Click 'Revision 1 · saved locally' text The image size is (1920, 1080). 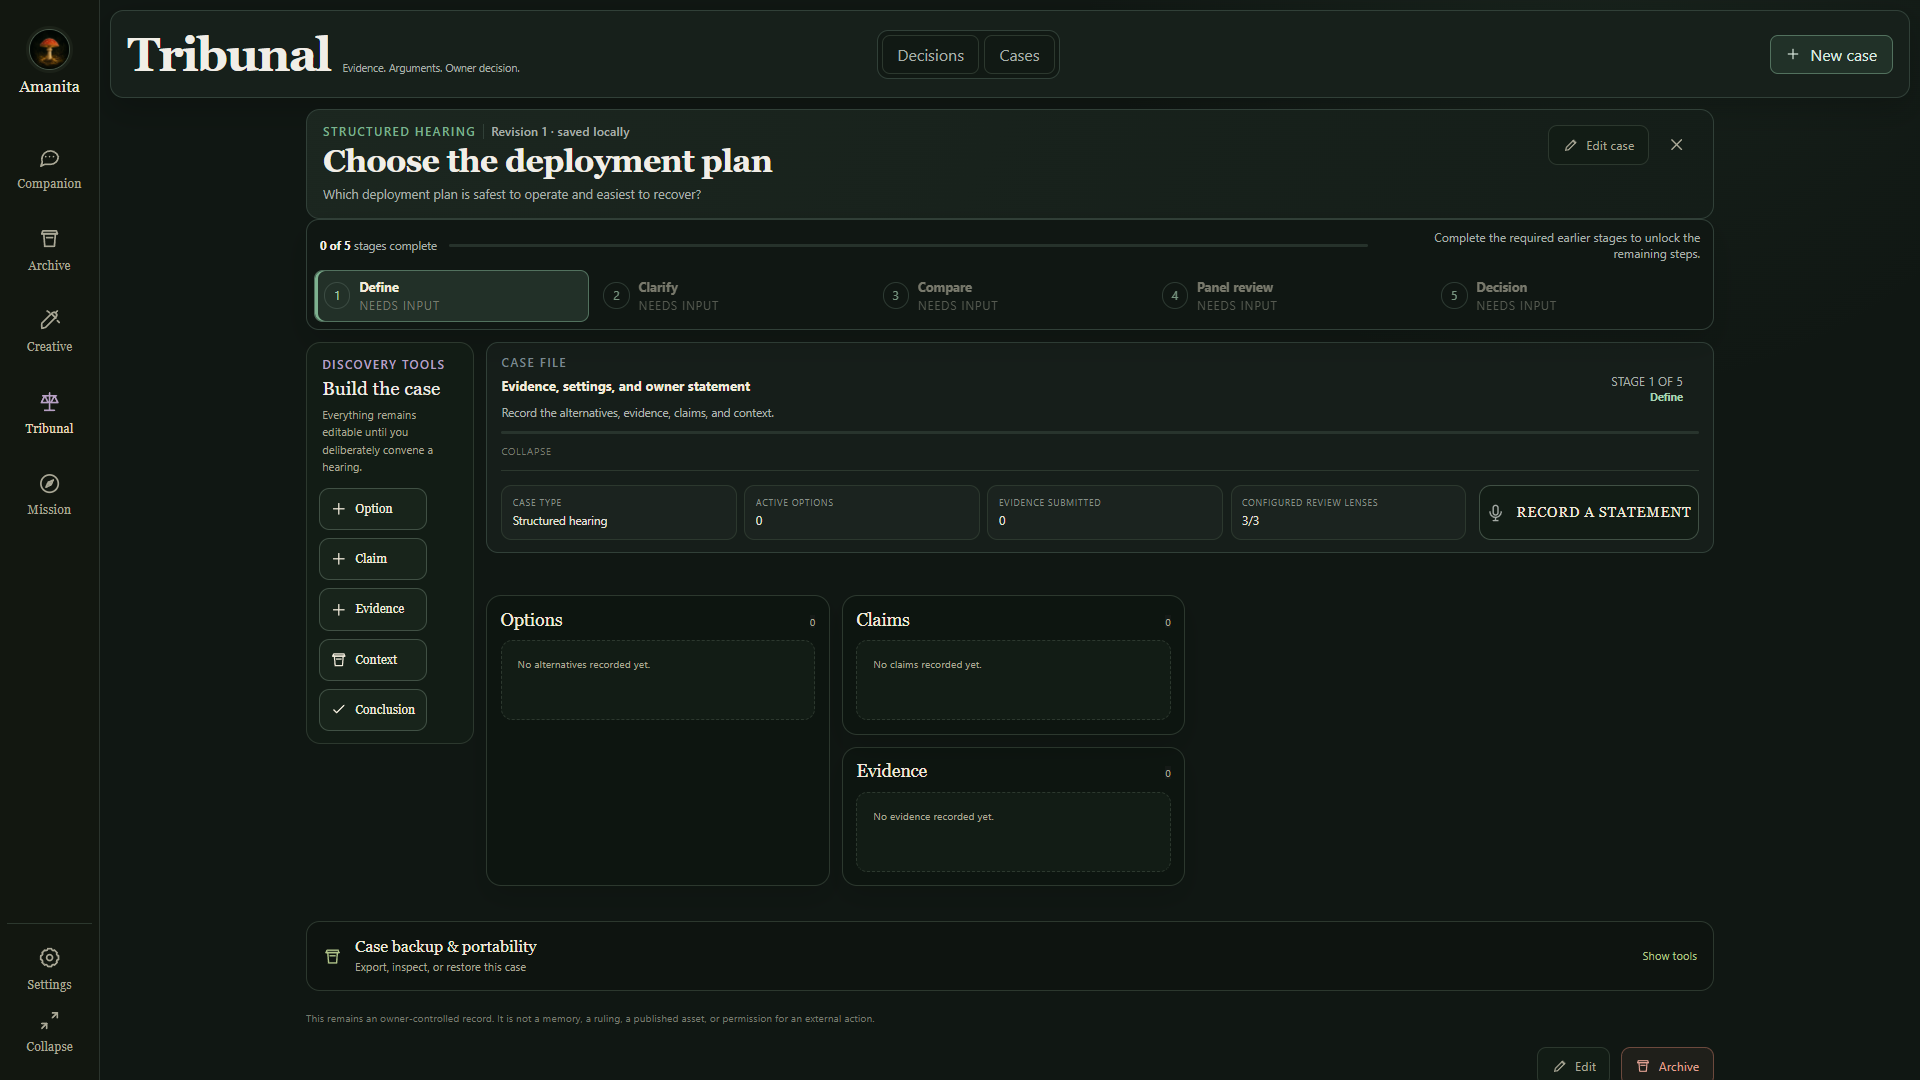(560, 132)
